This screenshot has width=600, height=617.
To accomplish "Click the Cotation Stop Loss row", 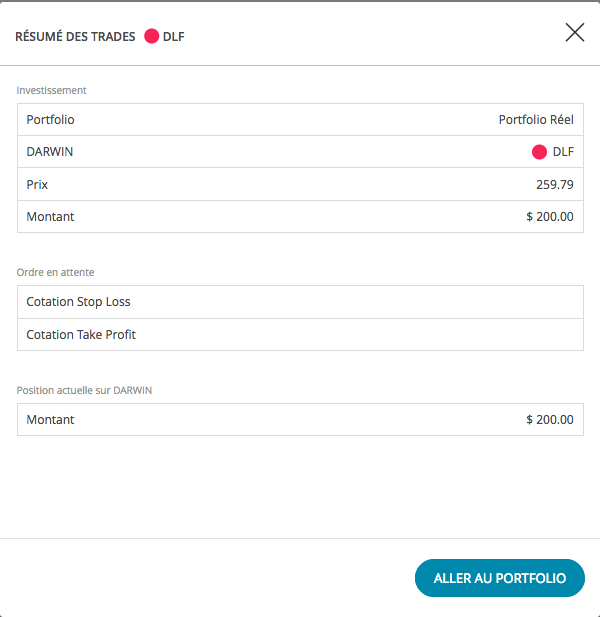I will tap(300, 302).
